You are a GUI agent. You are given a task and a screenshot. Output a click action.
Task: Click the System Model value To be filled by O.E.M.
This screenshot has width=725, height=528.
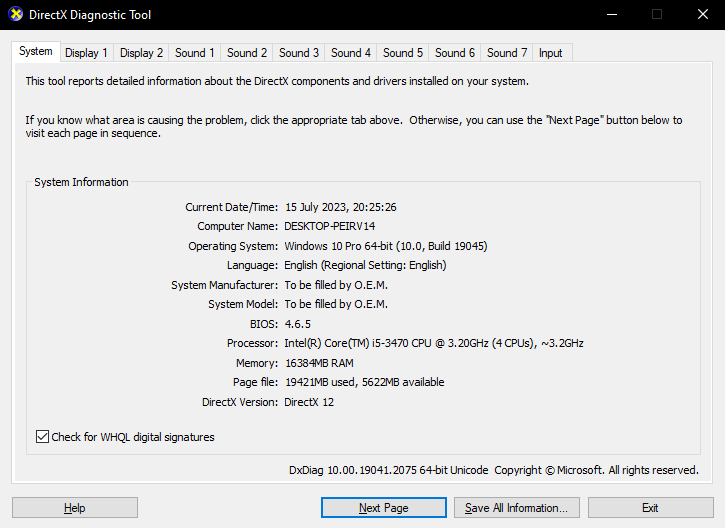(x=336, y=304)
